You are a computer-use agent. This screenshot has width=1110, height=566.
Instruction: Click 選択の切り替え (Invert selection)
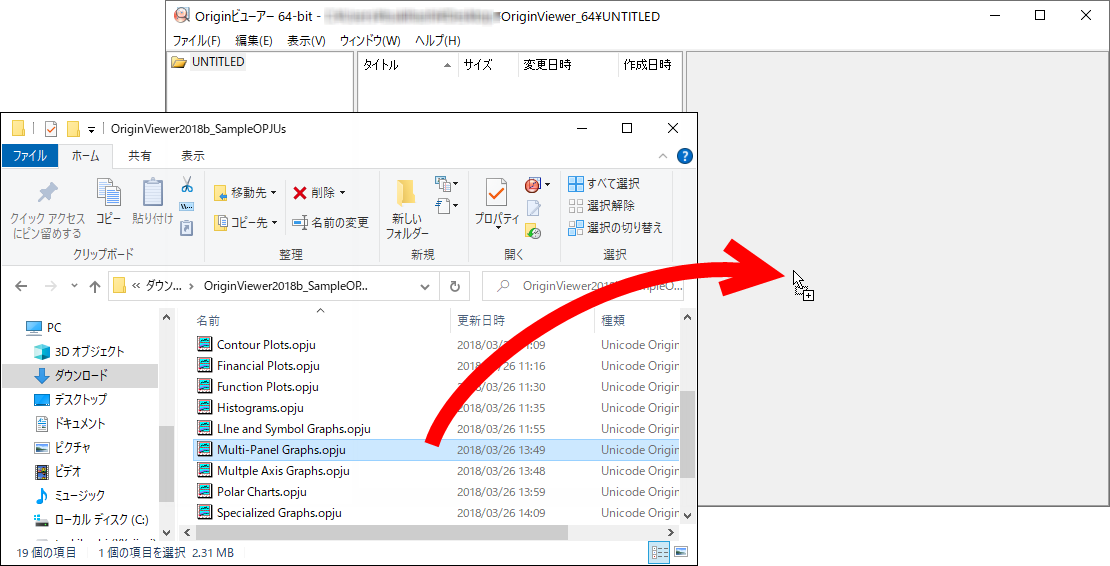tap(615, 228)
